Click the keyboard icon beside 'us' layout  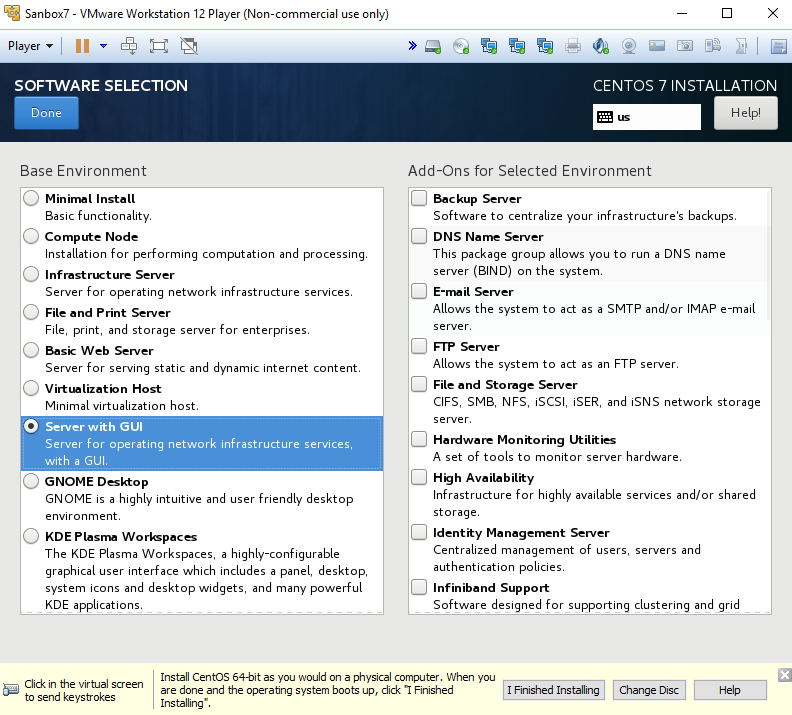[x=605, y=117]
